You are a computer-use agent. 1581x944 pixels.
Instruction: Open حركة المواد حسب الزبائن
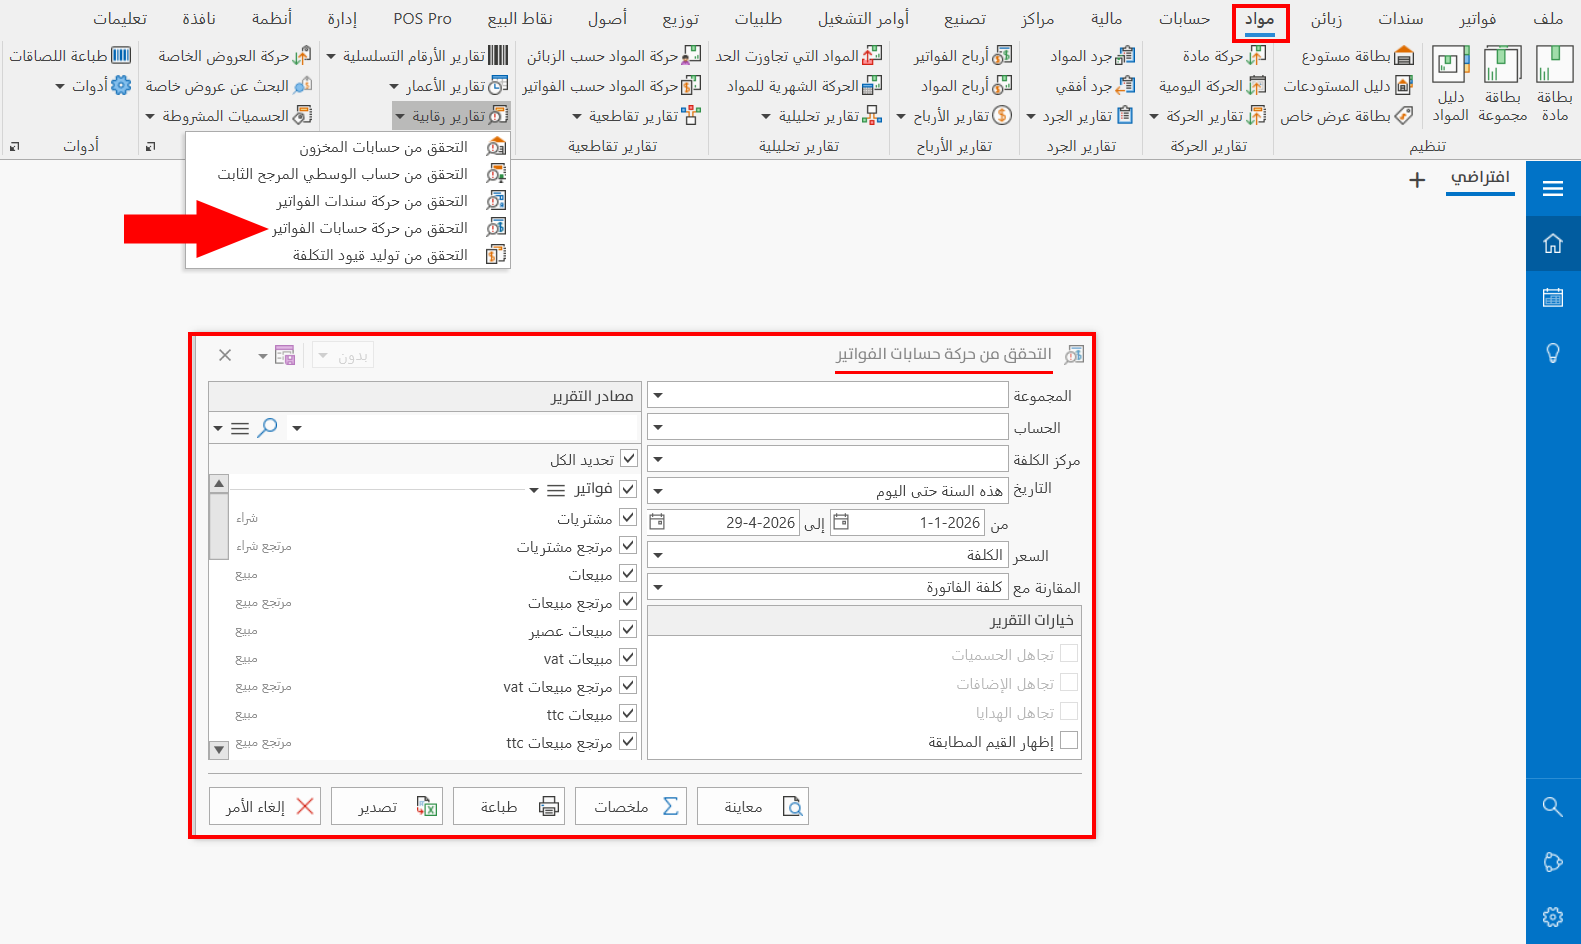[614, 56]
